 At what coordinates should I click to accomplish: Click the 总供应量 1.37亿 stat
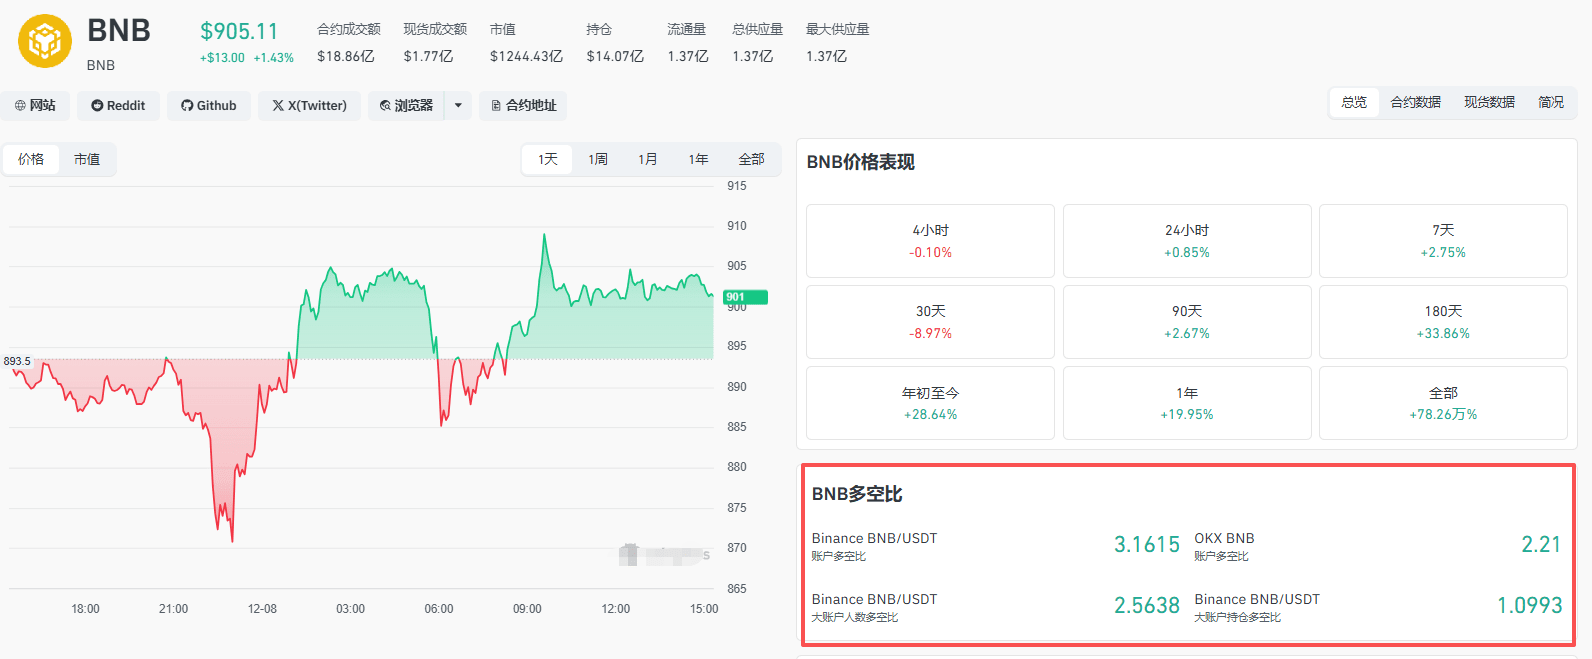(757, 43)
